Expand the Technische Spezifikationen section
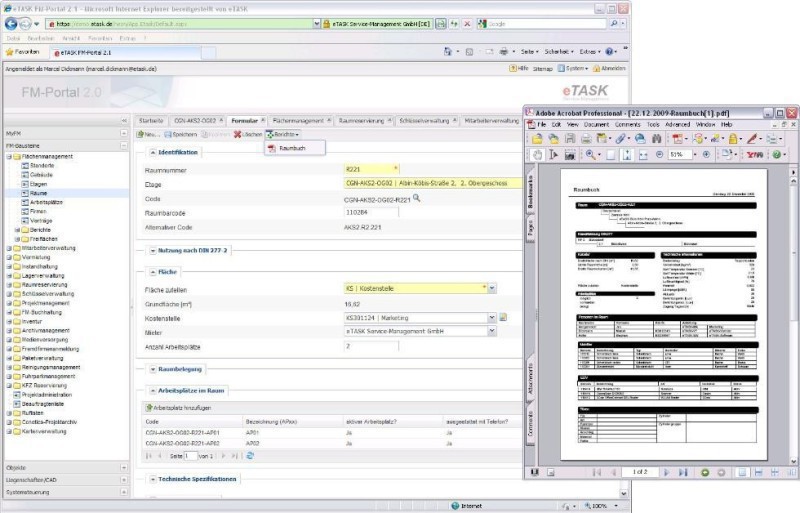 (153, 479)
